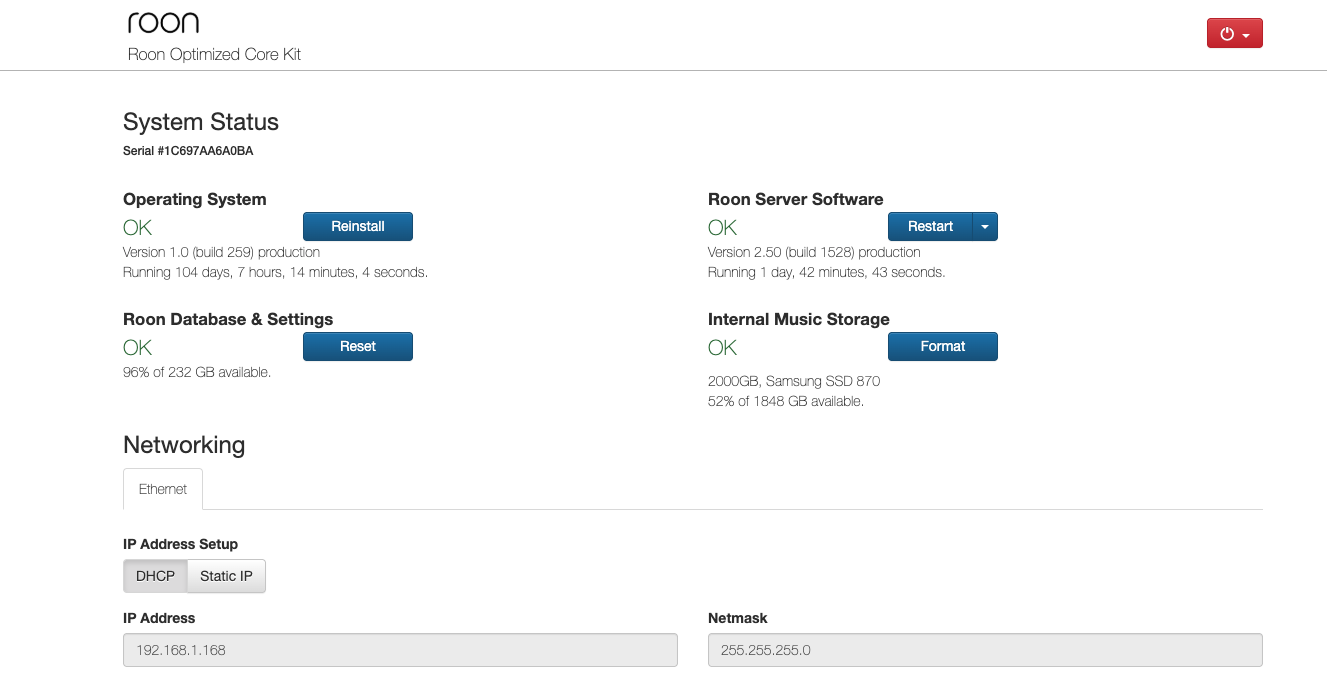Click the Roon Server Software OK status
The width and height of the screenshot is (1327, 681).
(x=723, y=227)
